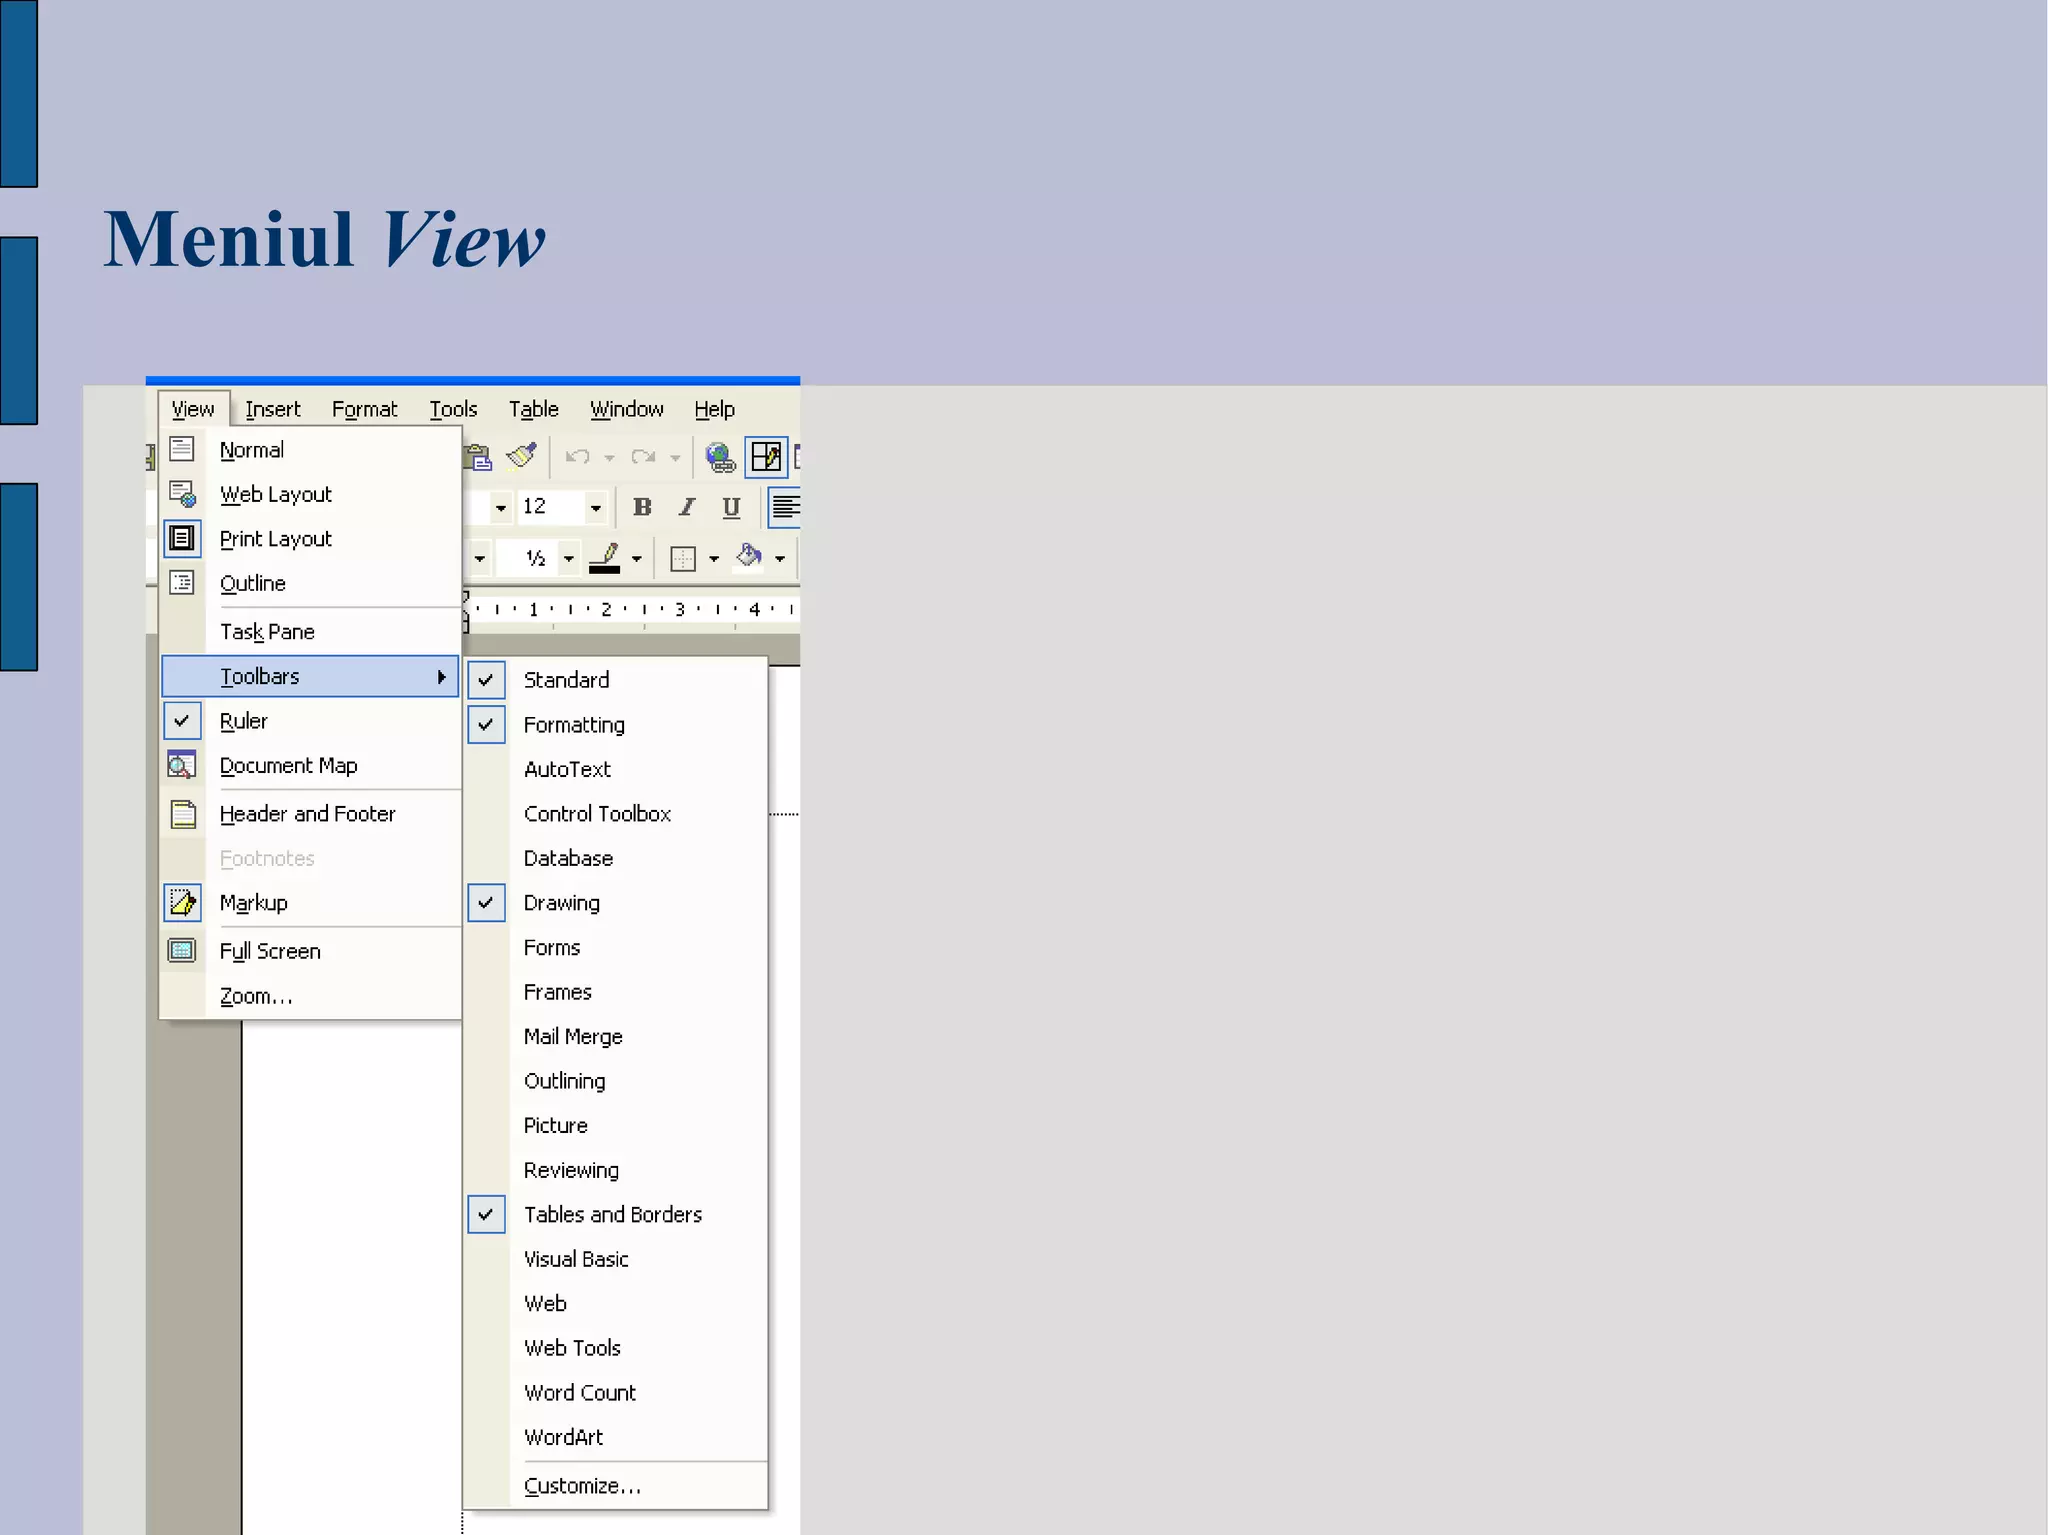
Task: Click the Italic formatting icon
Action: pyautogui.click(x=687, y=507)
